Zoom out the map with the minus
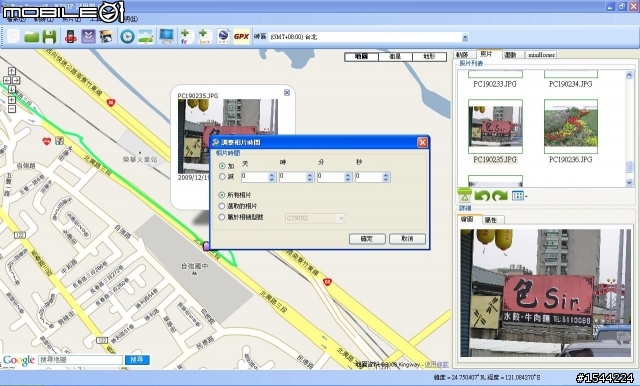 11,109
